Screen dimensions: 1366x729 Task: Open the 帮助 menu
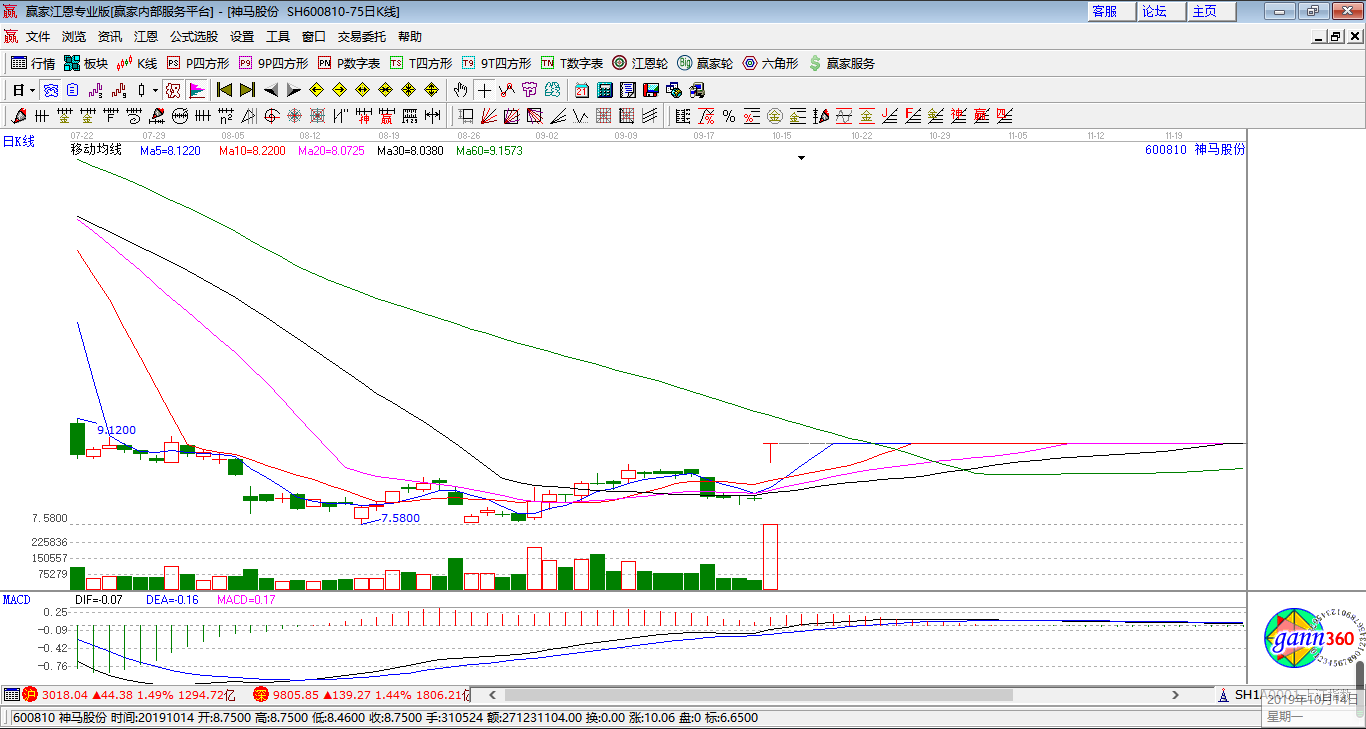pos(410,37)
